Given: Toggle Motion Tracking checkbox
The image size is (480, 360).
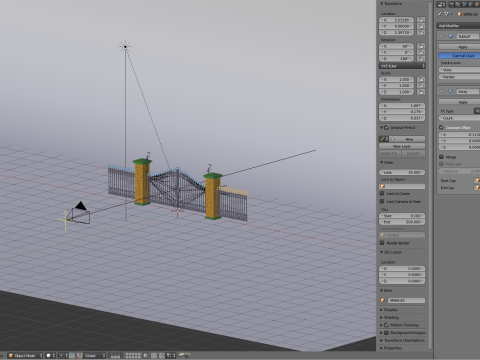Looking at the screenshot, I should 387,325.
